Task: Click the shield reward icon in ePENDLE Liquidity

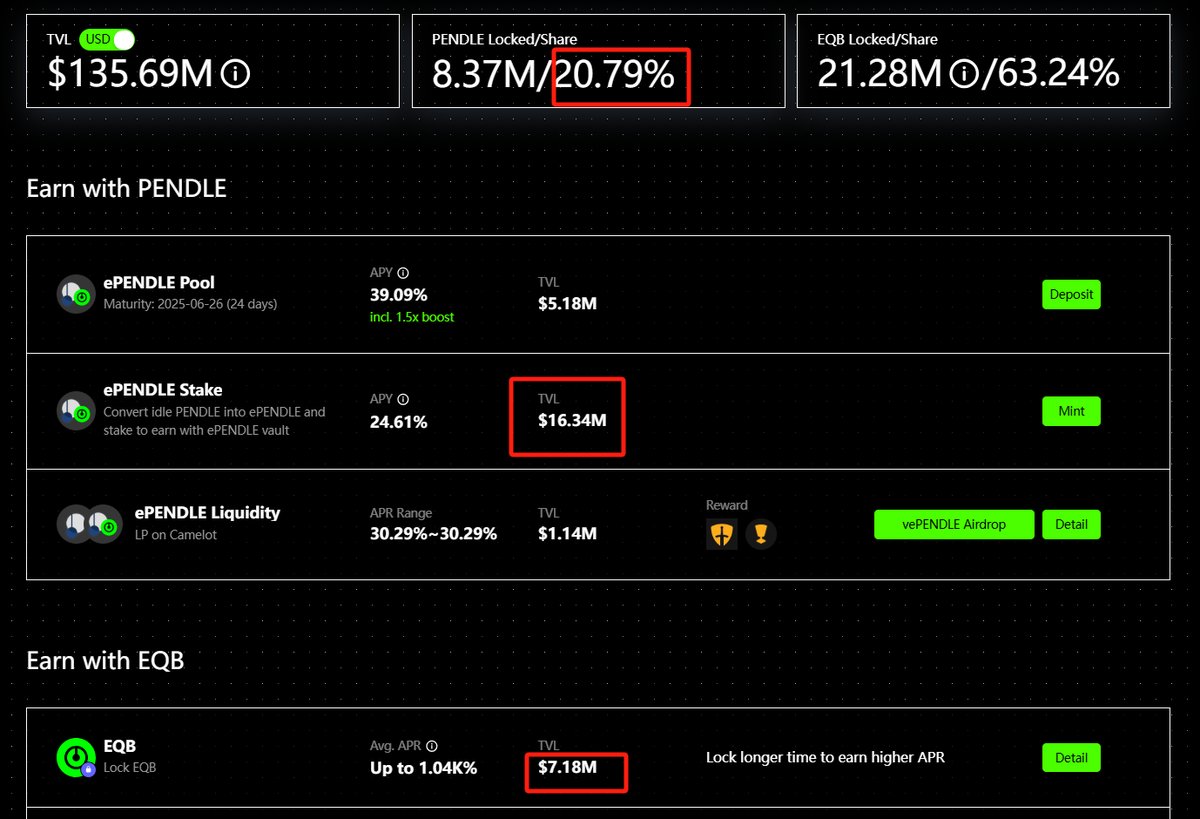Action: 722,534
